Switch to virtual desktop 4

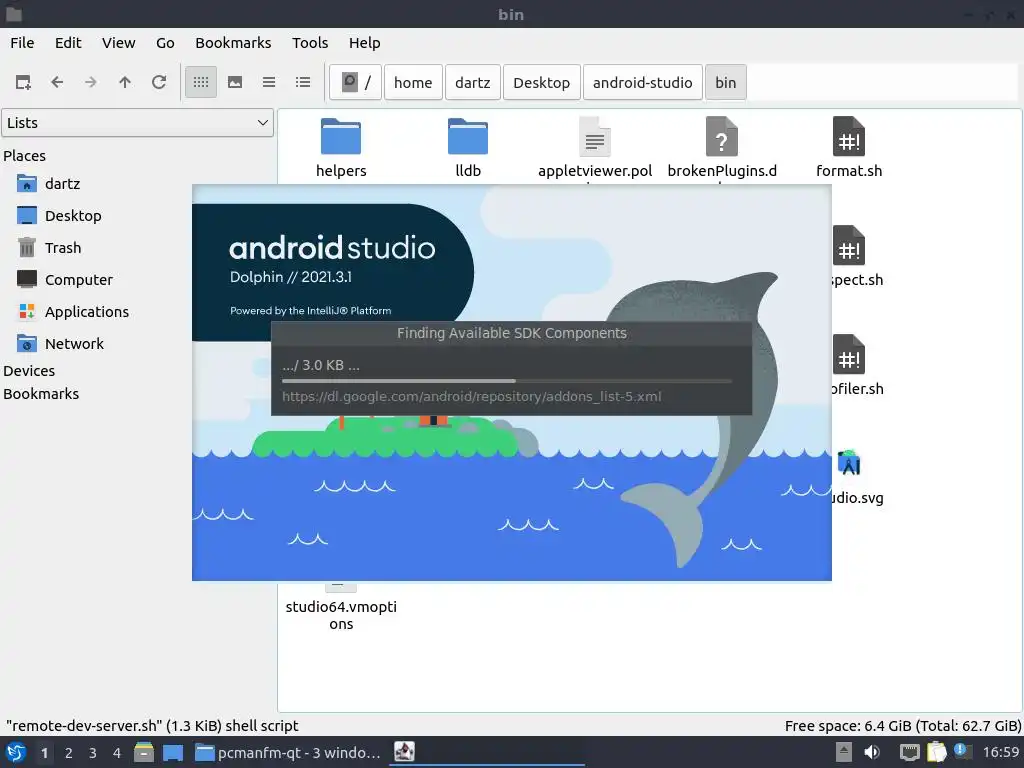(x=117, y=753)
